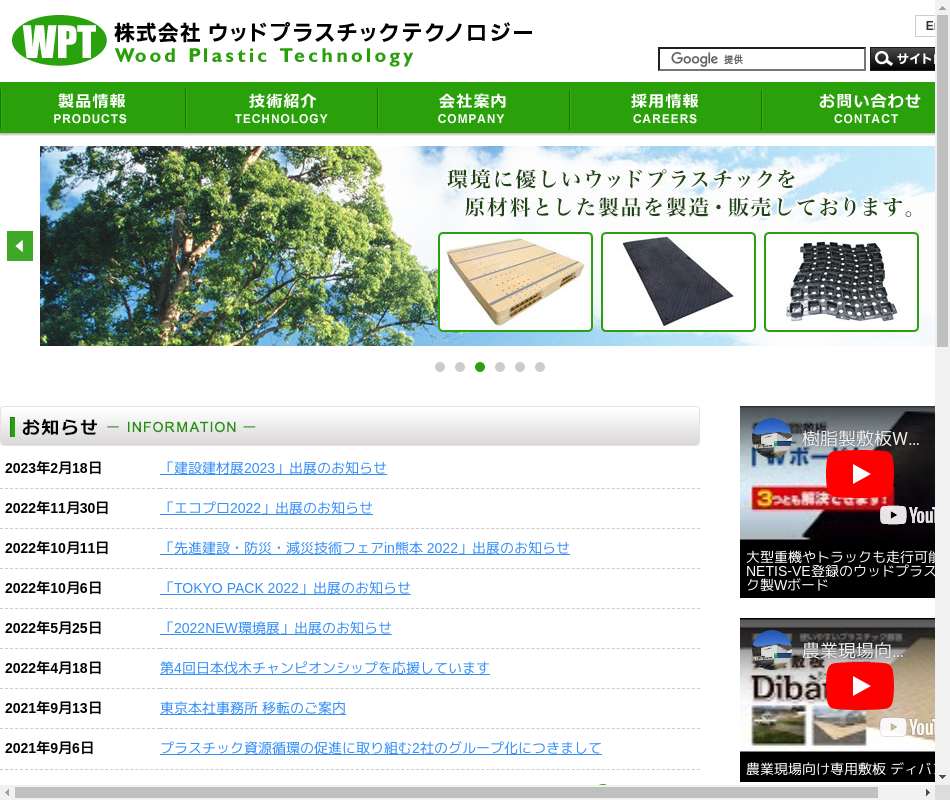Play the resin board W-board YouTube video
Viewport: 950px width, 800px height.
(859, 474)
